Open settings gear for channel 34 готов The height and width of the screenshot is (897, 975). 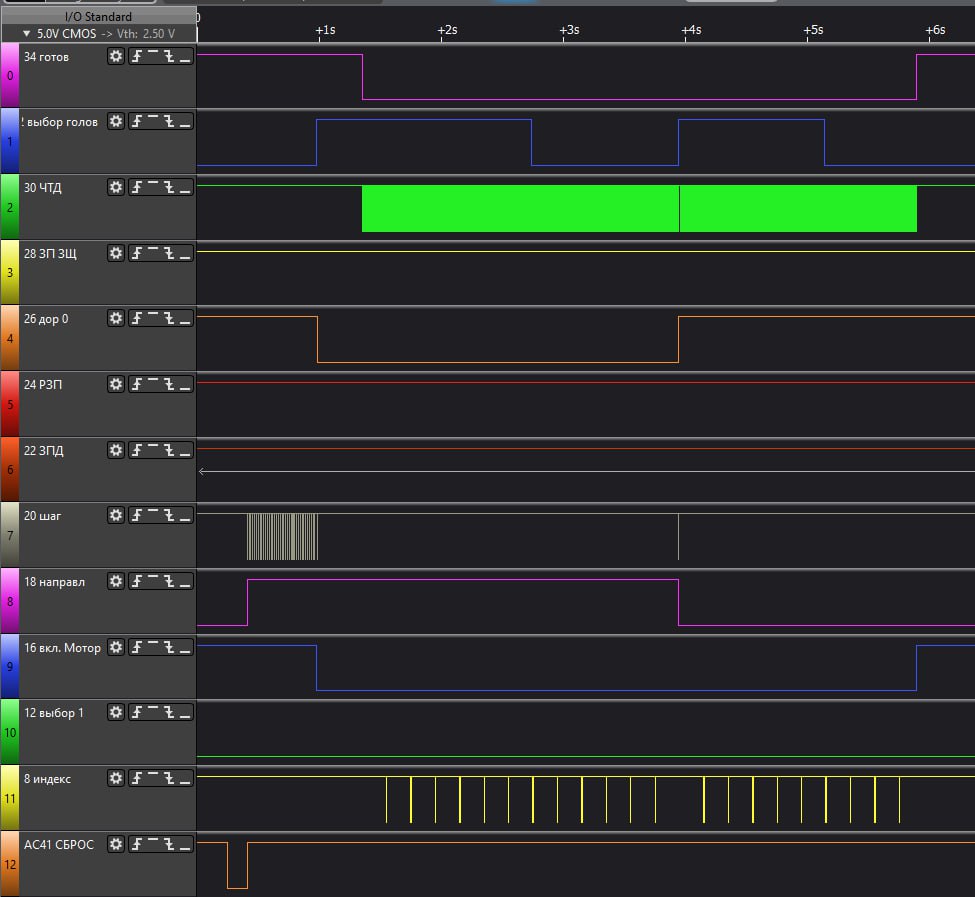coord(116,57)
